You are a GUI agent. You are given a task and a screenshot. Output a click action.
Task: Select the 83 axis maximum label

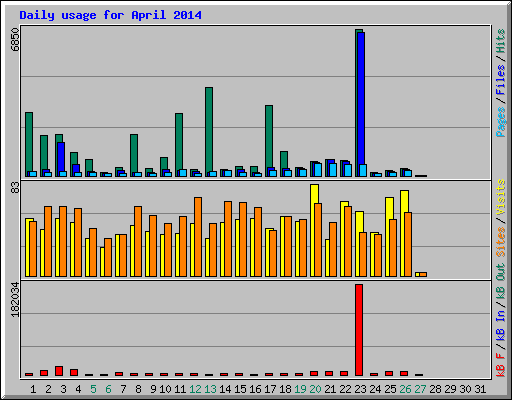(15, 188)
